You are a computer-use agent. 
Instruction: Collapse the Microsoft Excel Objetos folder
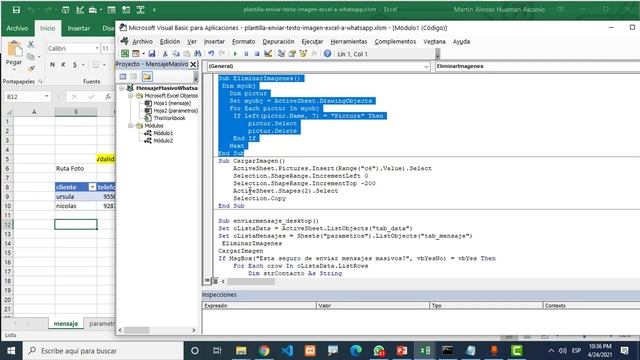(131, 96)
